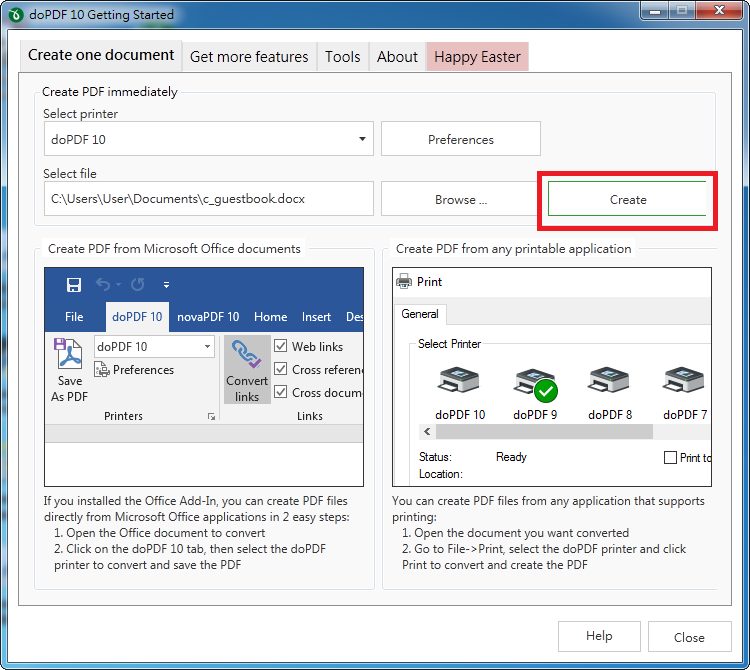Screen dimensions: 750x670
Task: Toggle the Cross document checkbox
Action: [280, 392]
